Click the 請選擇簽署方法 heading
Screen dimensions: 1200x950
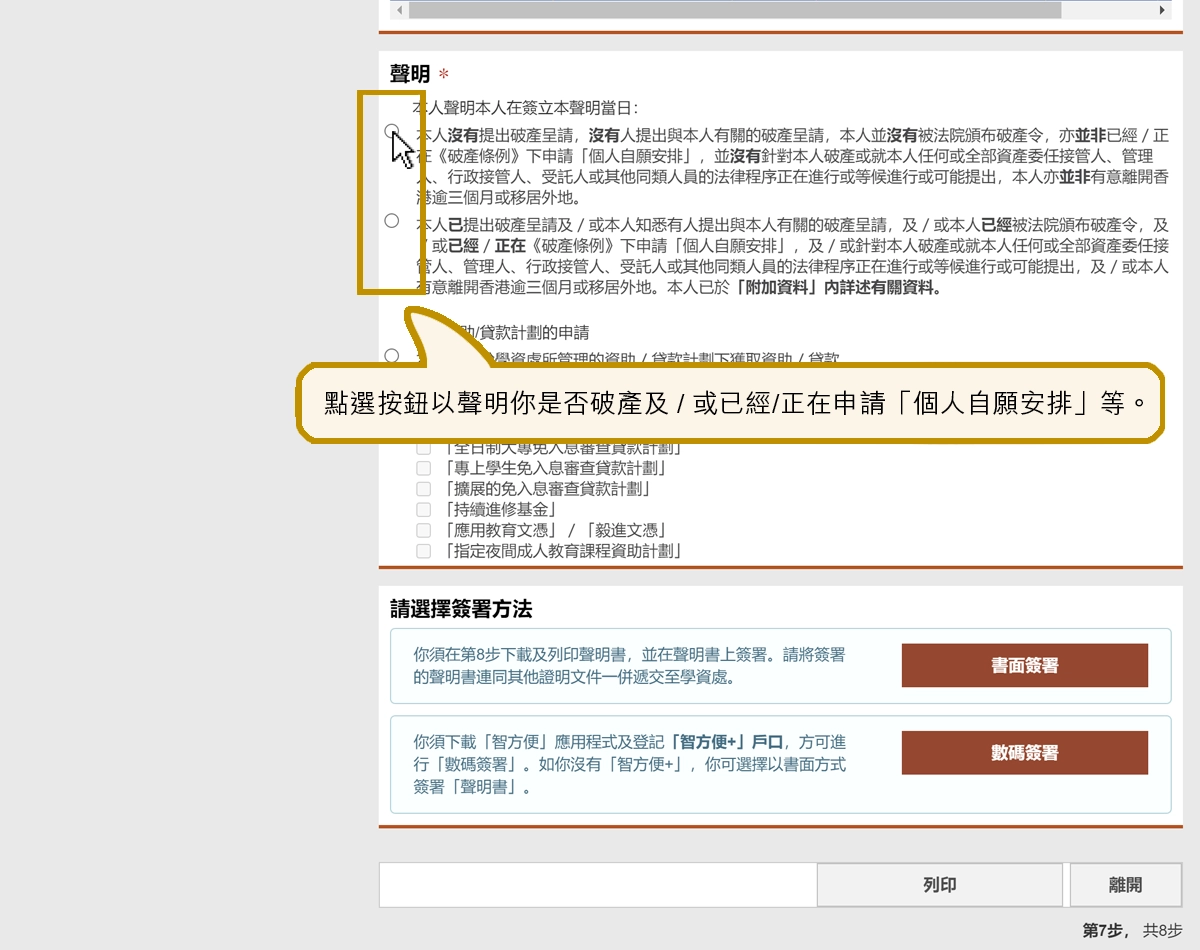[461, 609]
